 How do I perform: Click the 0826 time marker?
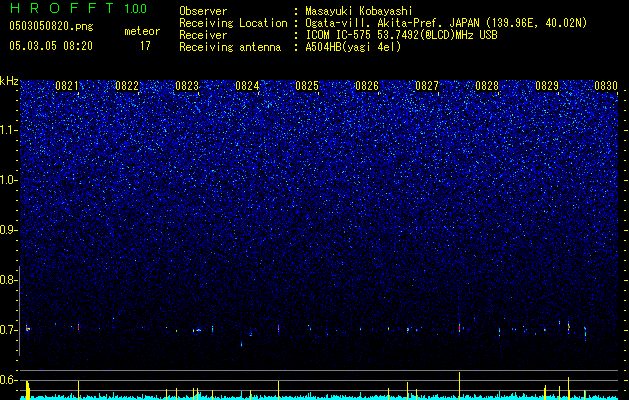[x=367, y=86]
